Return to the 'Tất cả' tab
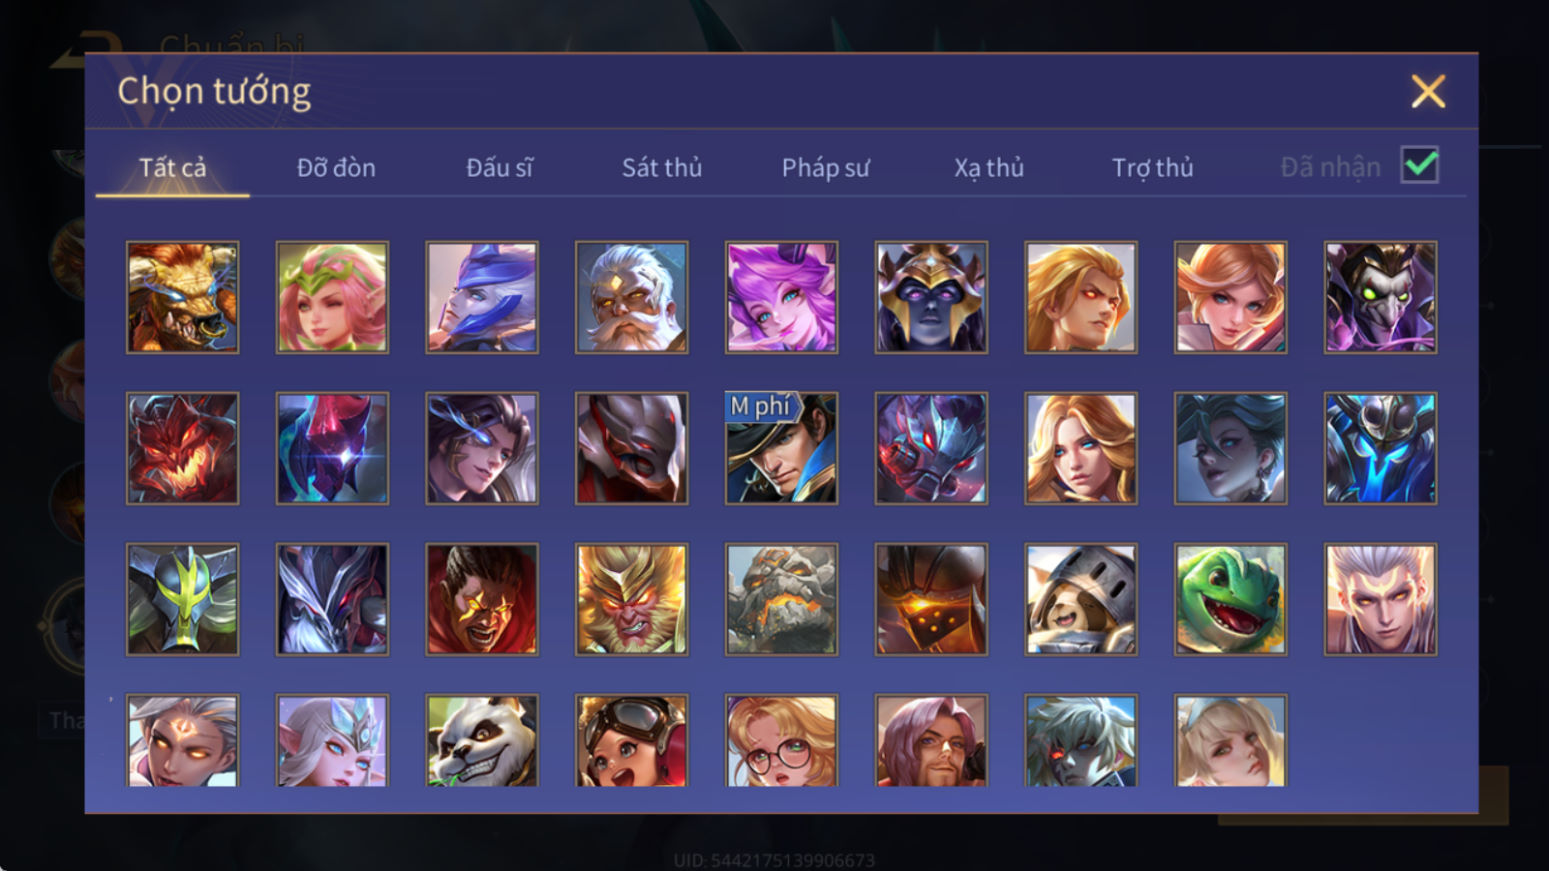The image size is (1549, 871). click(x=172, y=168)
